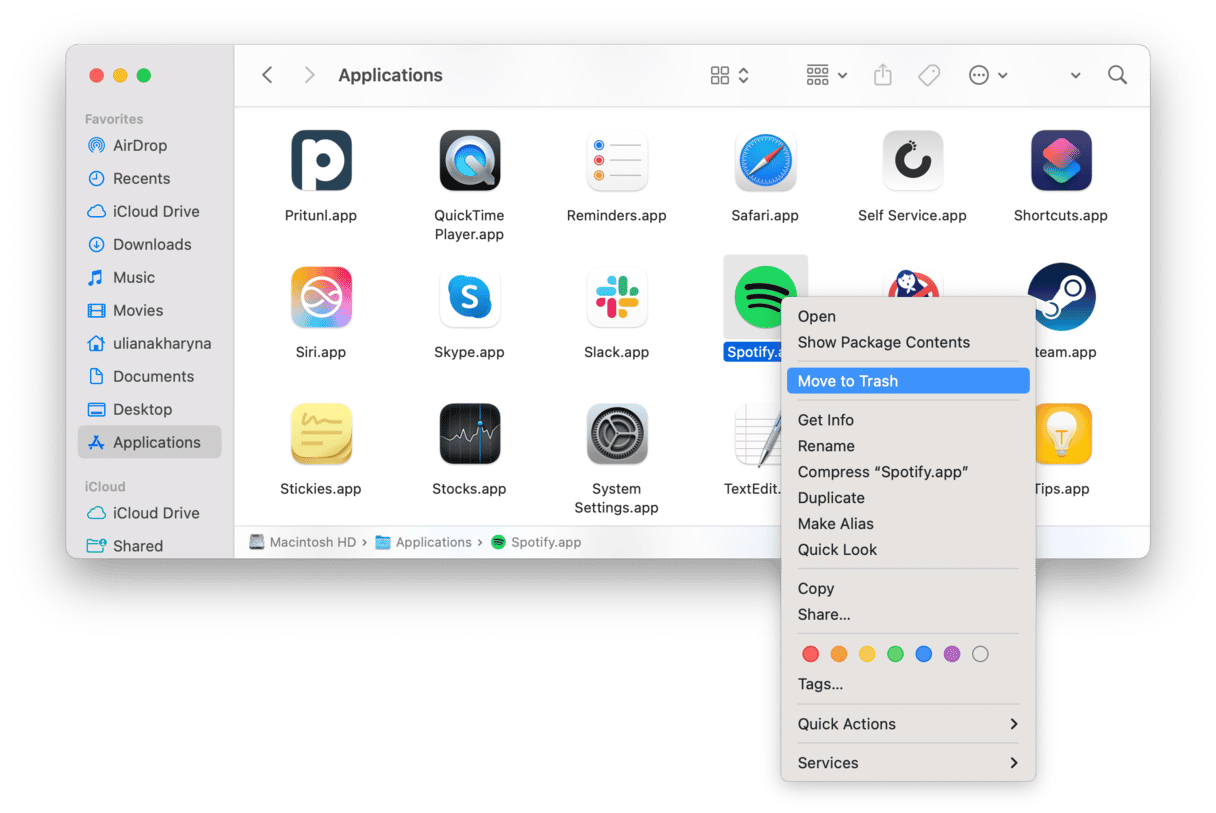This screenshot has height=813, width=1216.
Task: Open the group-by options dropdown
Action: [827, 75]
